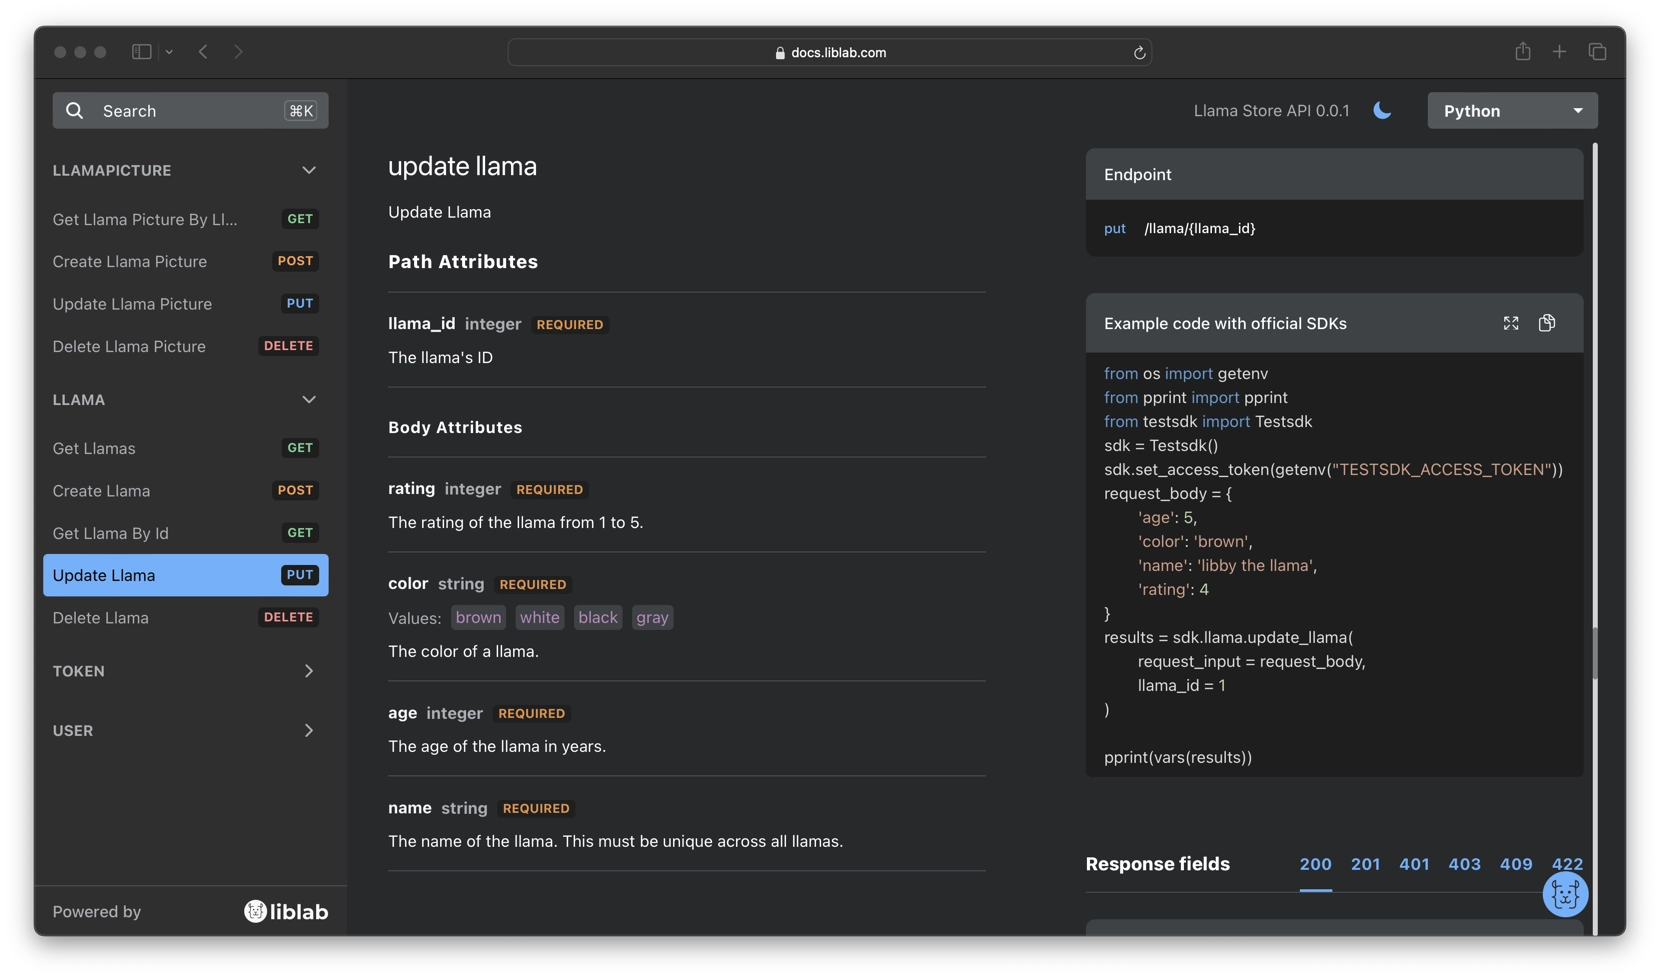Toggle the Safari sidebar icon

point(141,52)
